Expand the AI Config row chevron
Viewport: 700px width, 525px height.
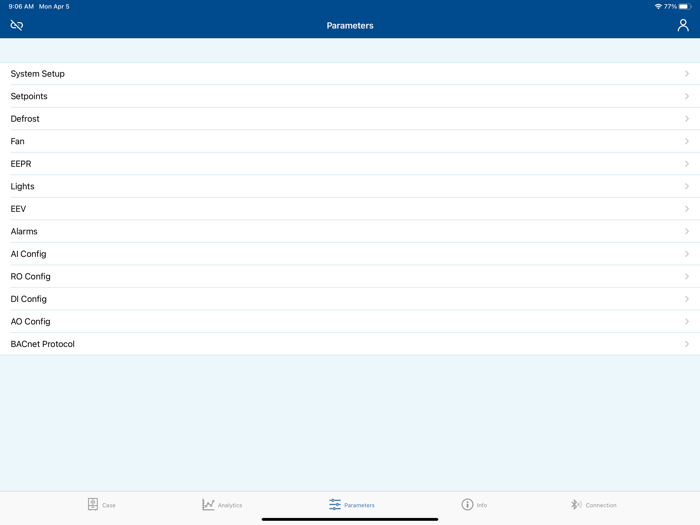(x=687, y=254)
